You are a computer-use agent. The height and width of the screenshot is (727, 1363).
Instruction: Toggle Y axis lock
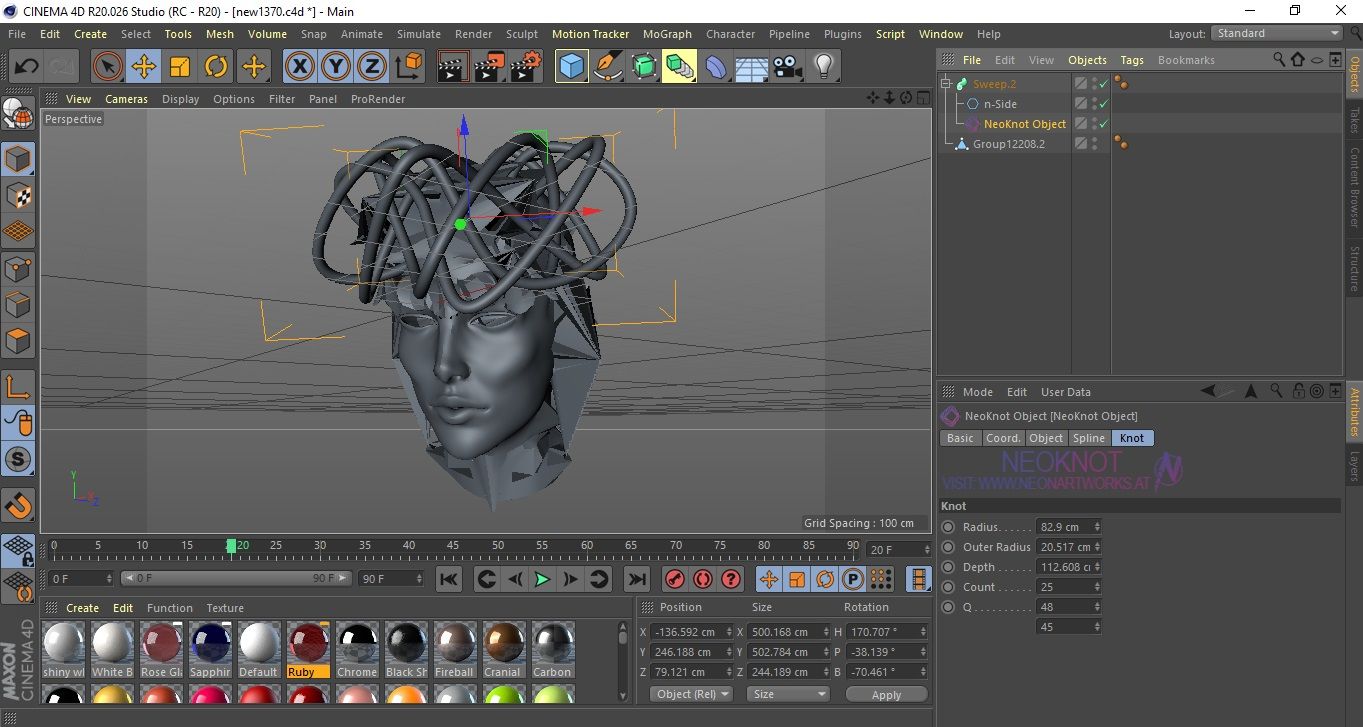click(336, 67)
